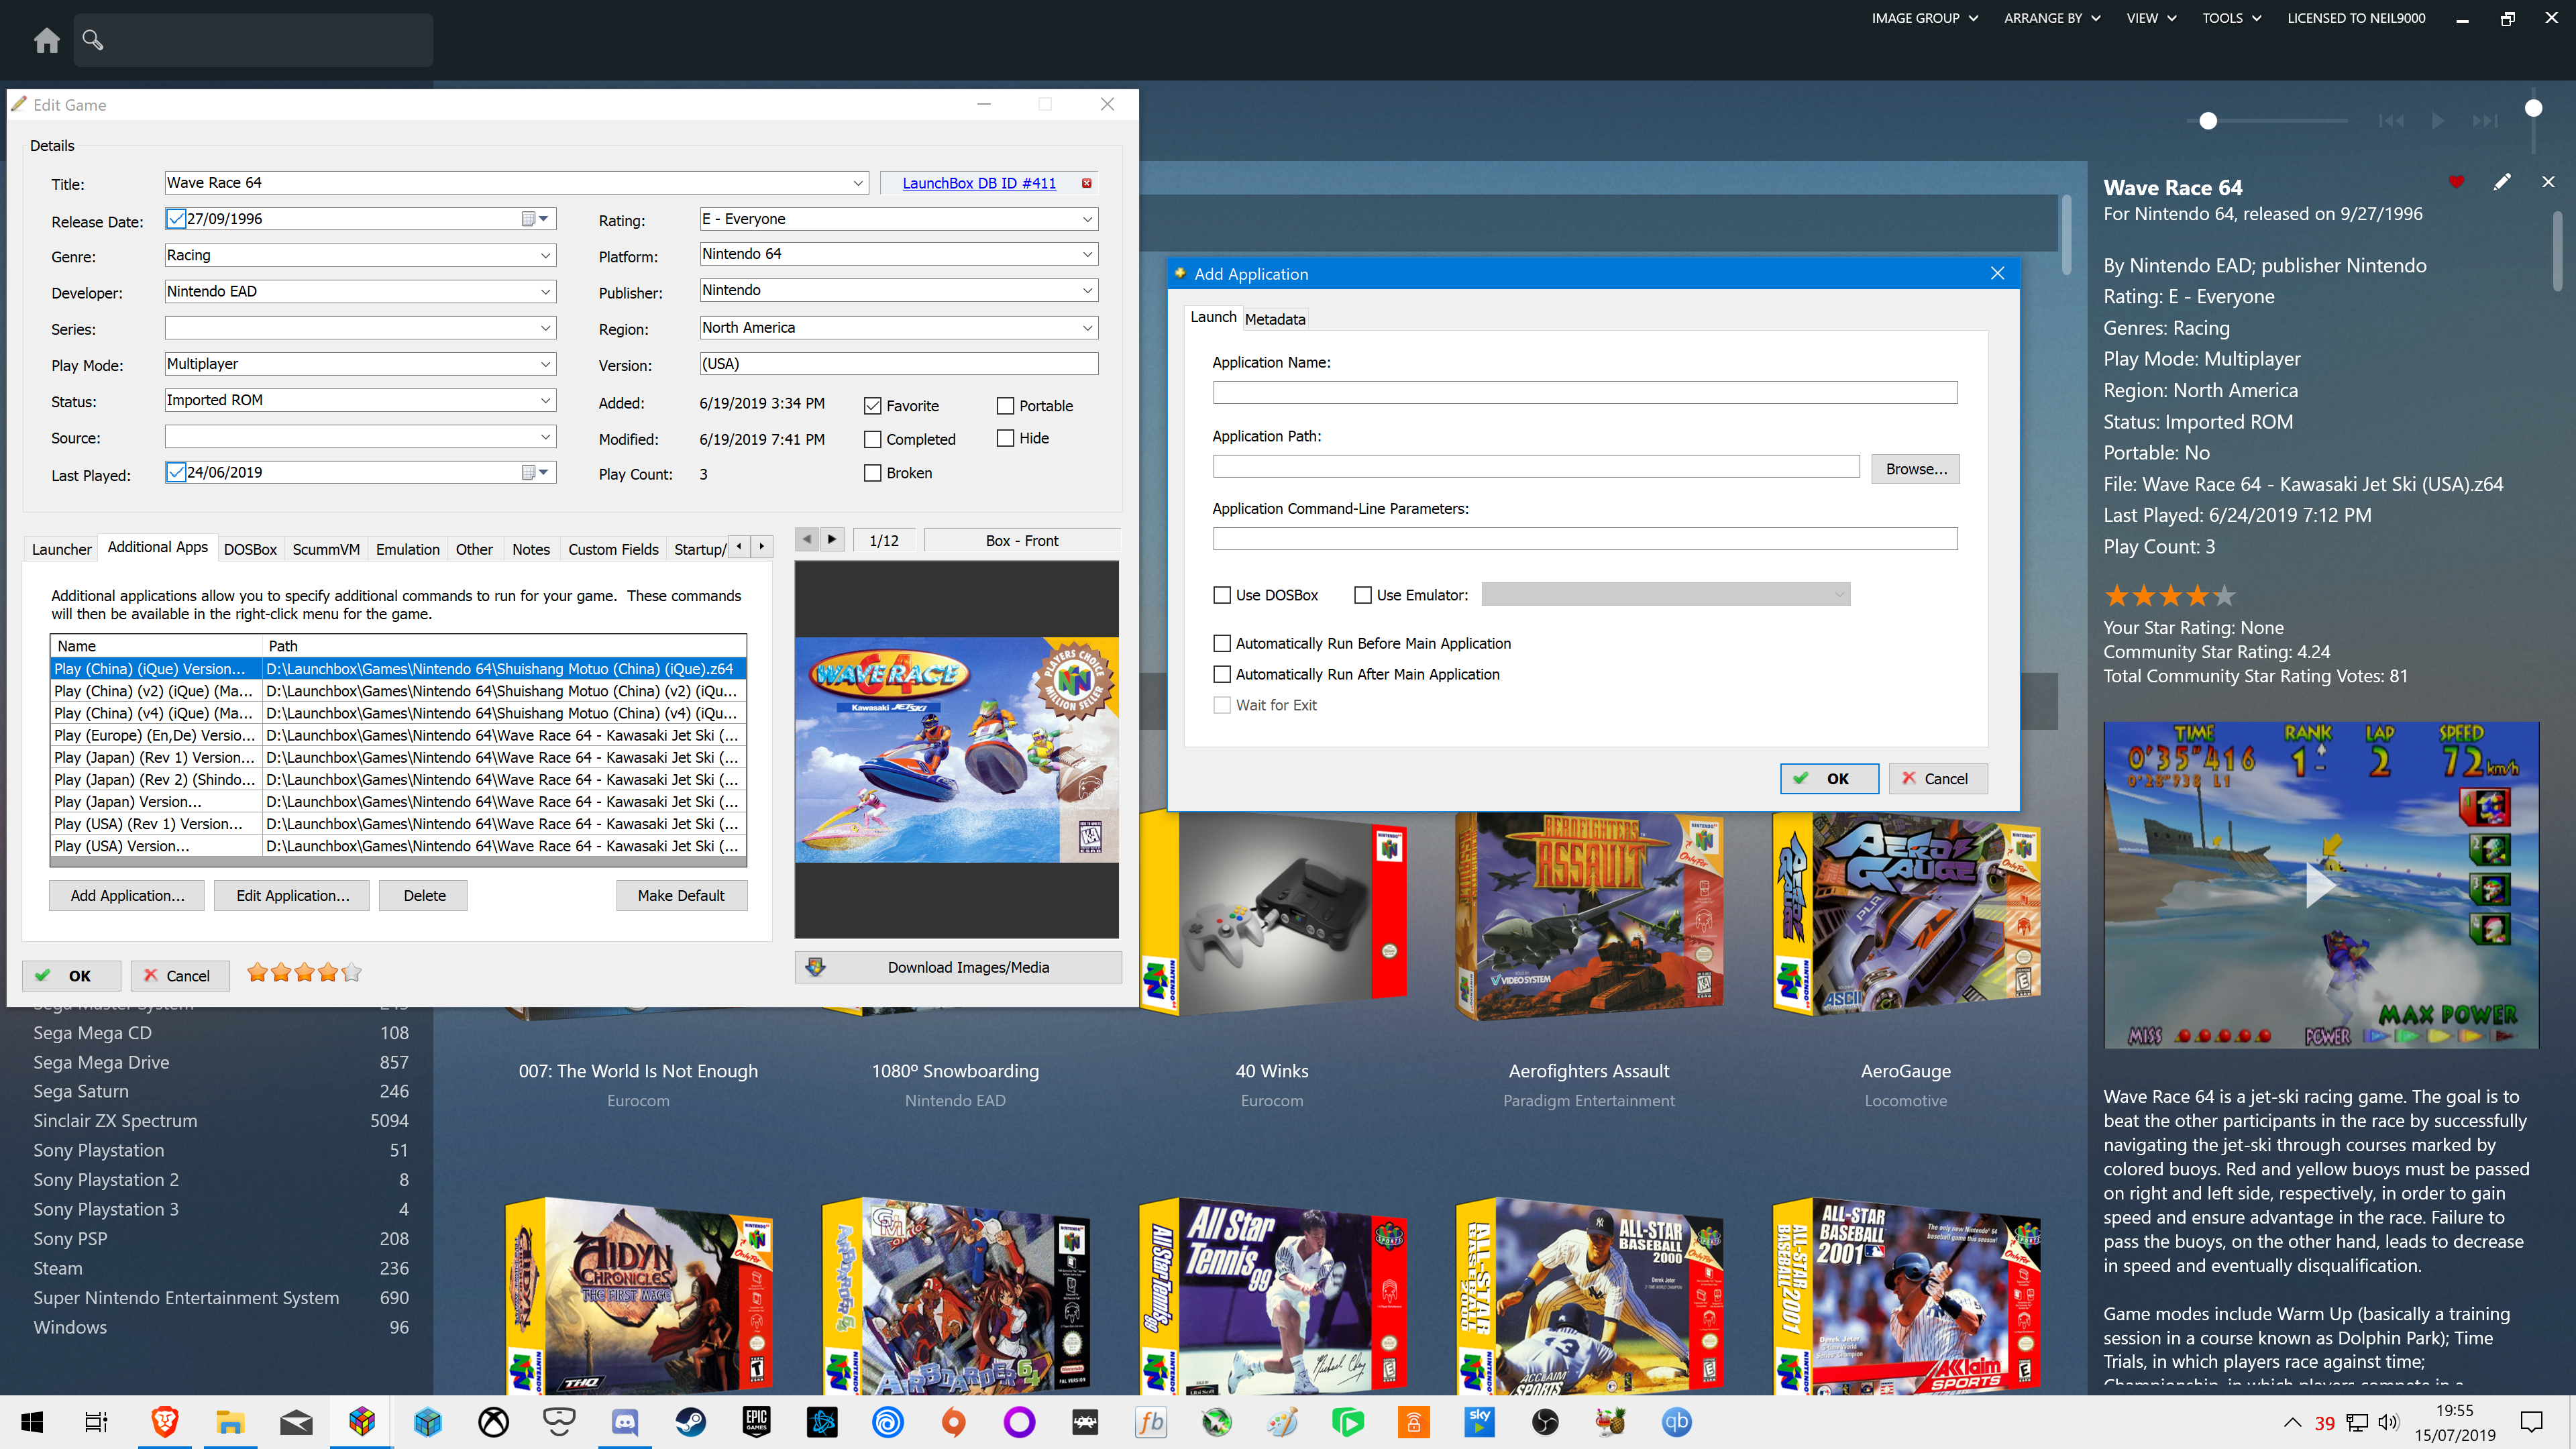This screenshot has width=2576, height=1449.
Task: Expand the Play Mode dropdown
Action: click(546, 364)
